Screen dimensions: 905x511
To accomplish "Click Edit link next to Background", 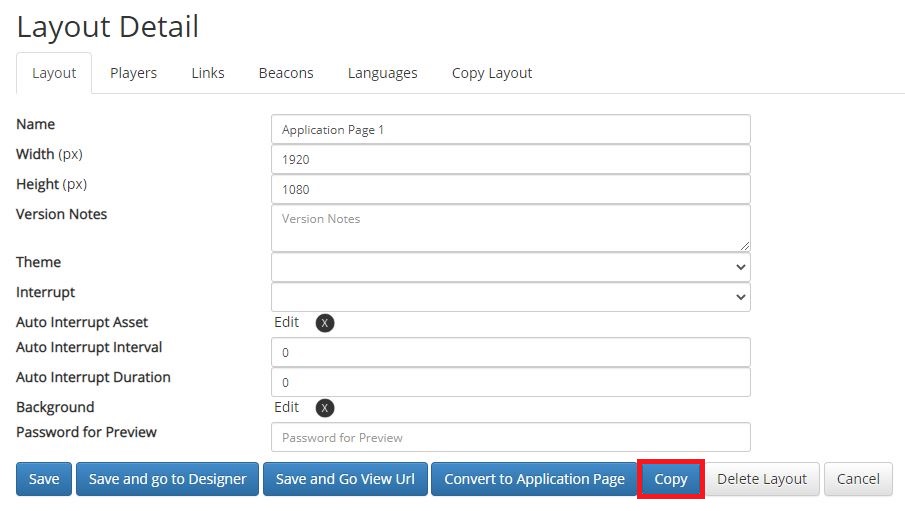I will pyautogui.click(x=286, y=408).
